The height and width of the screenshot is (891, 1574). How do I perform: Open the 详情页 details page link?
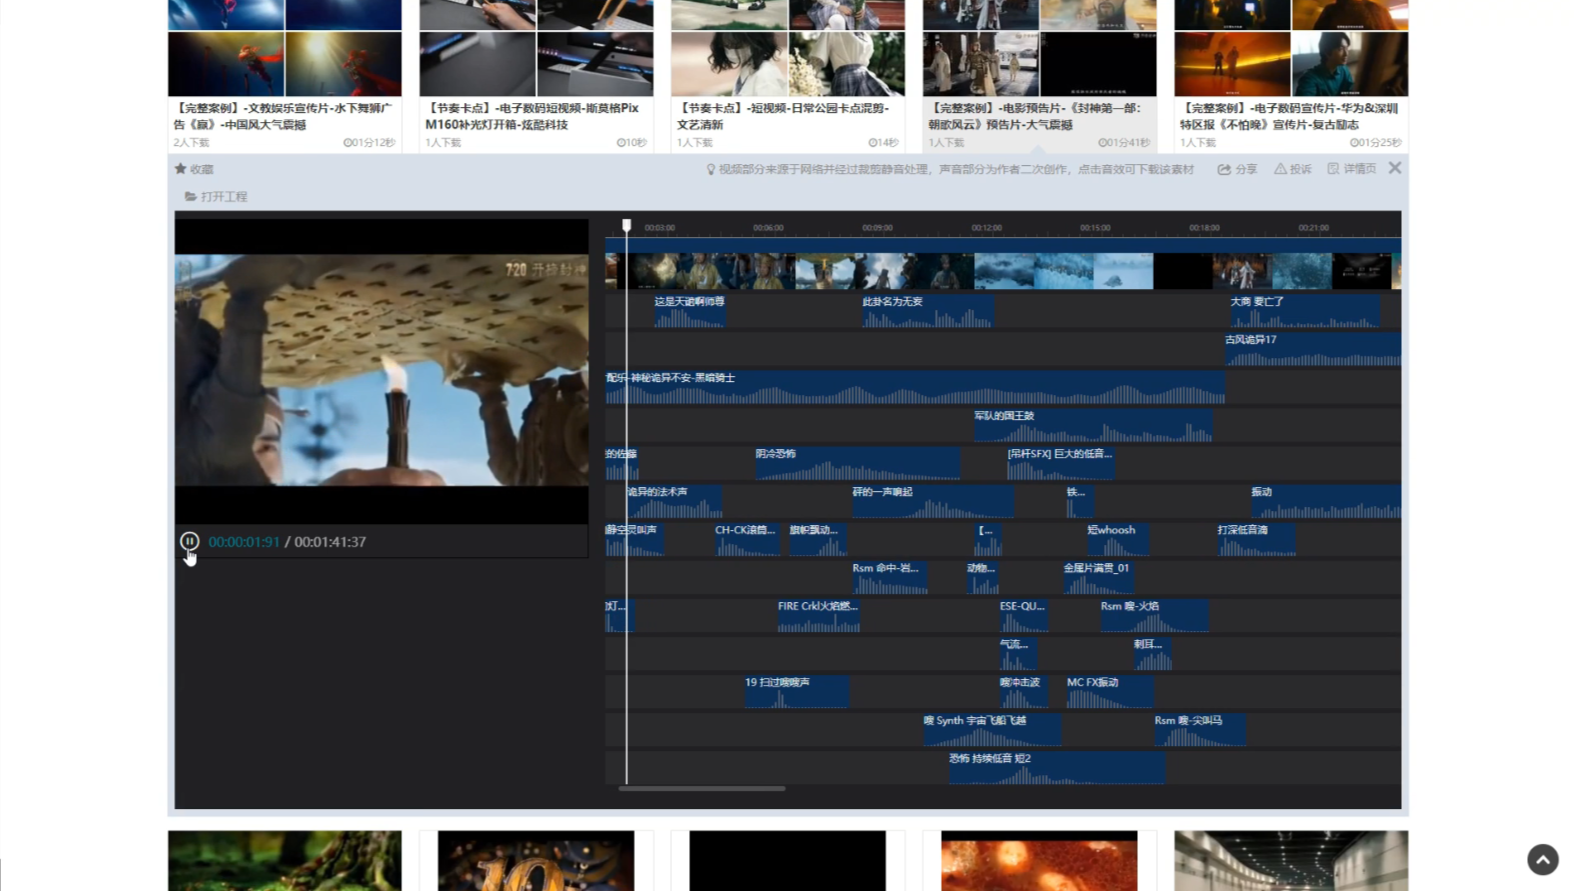(1351, 169)
